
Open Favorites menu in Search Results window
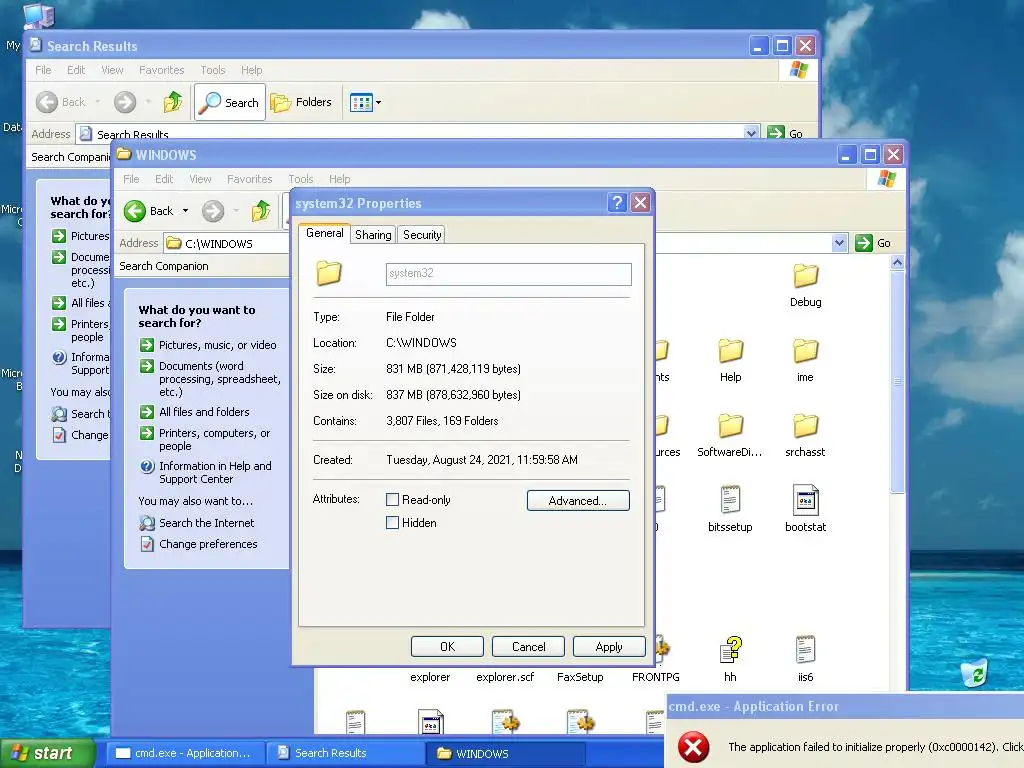click(x=161, y=70)
